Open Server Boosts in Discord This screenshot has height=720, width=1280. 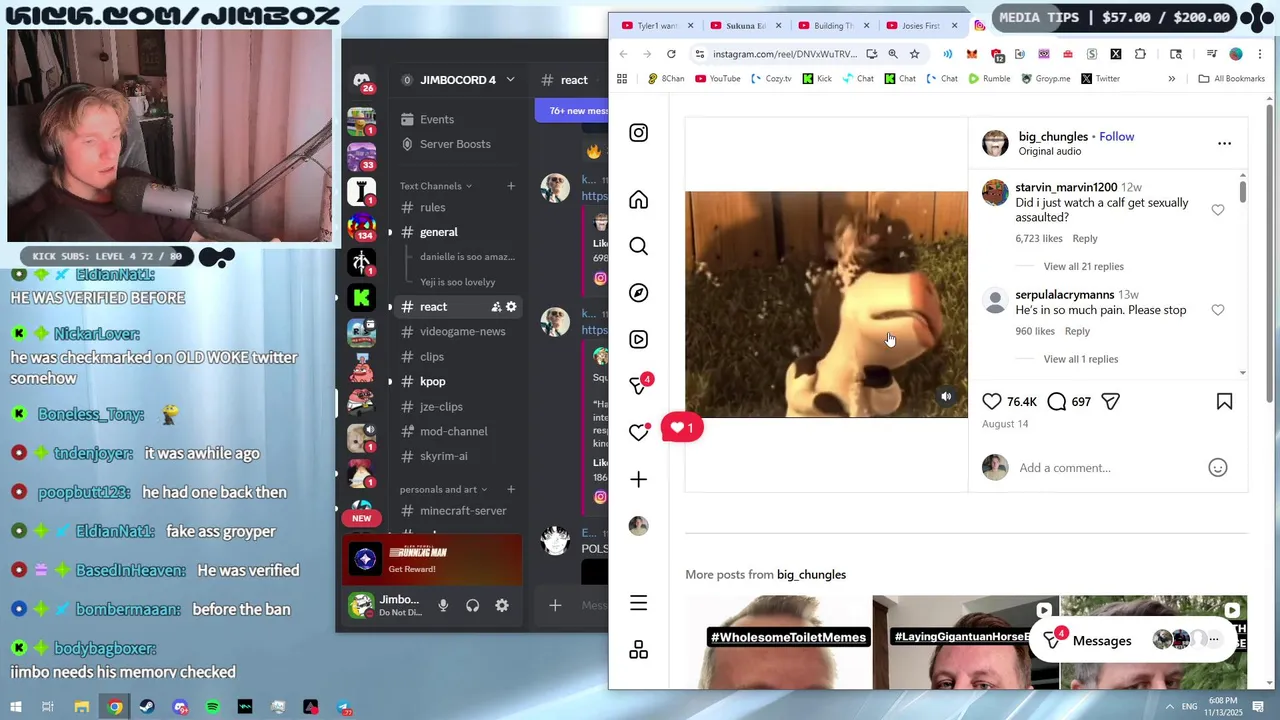pyautogui.click(x=455, y=144)
